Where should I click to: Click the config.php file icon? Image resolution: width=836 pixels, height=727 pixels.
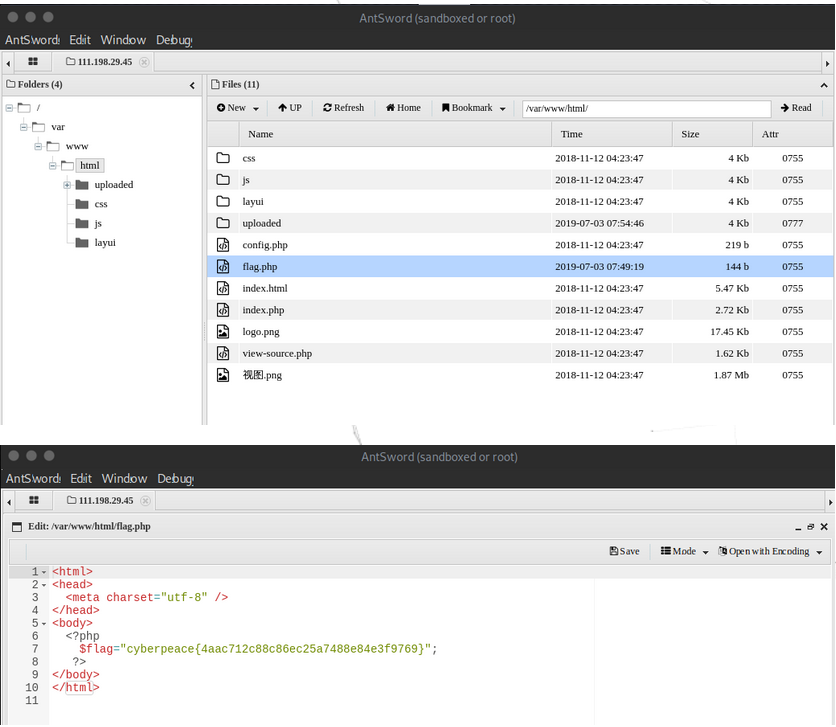(x=223, y=245)
